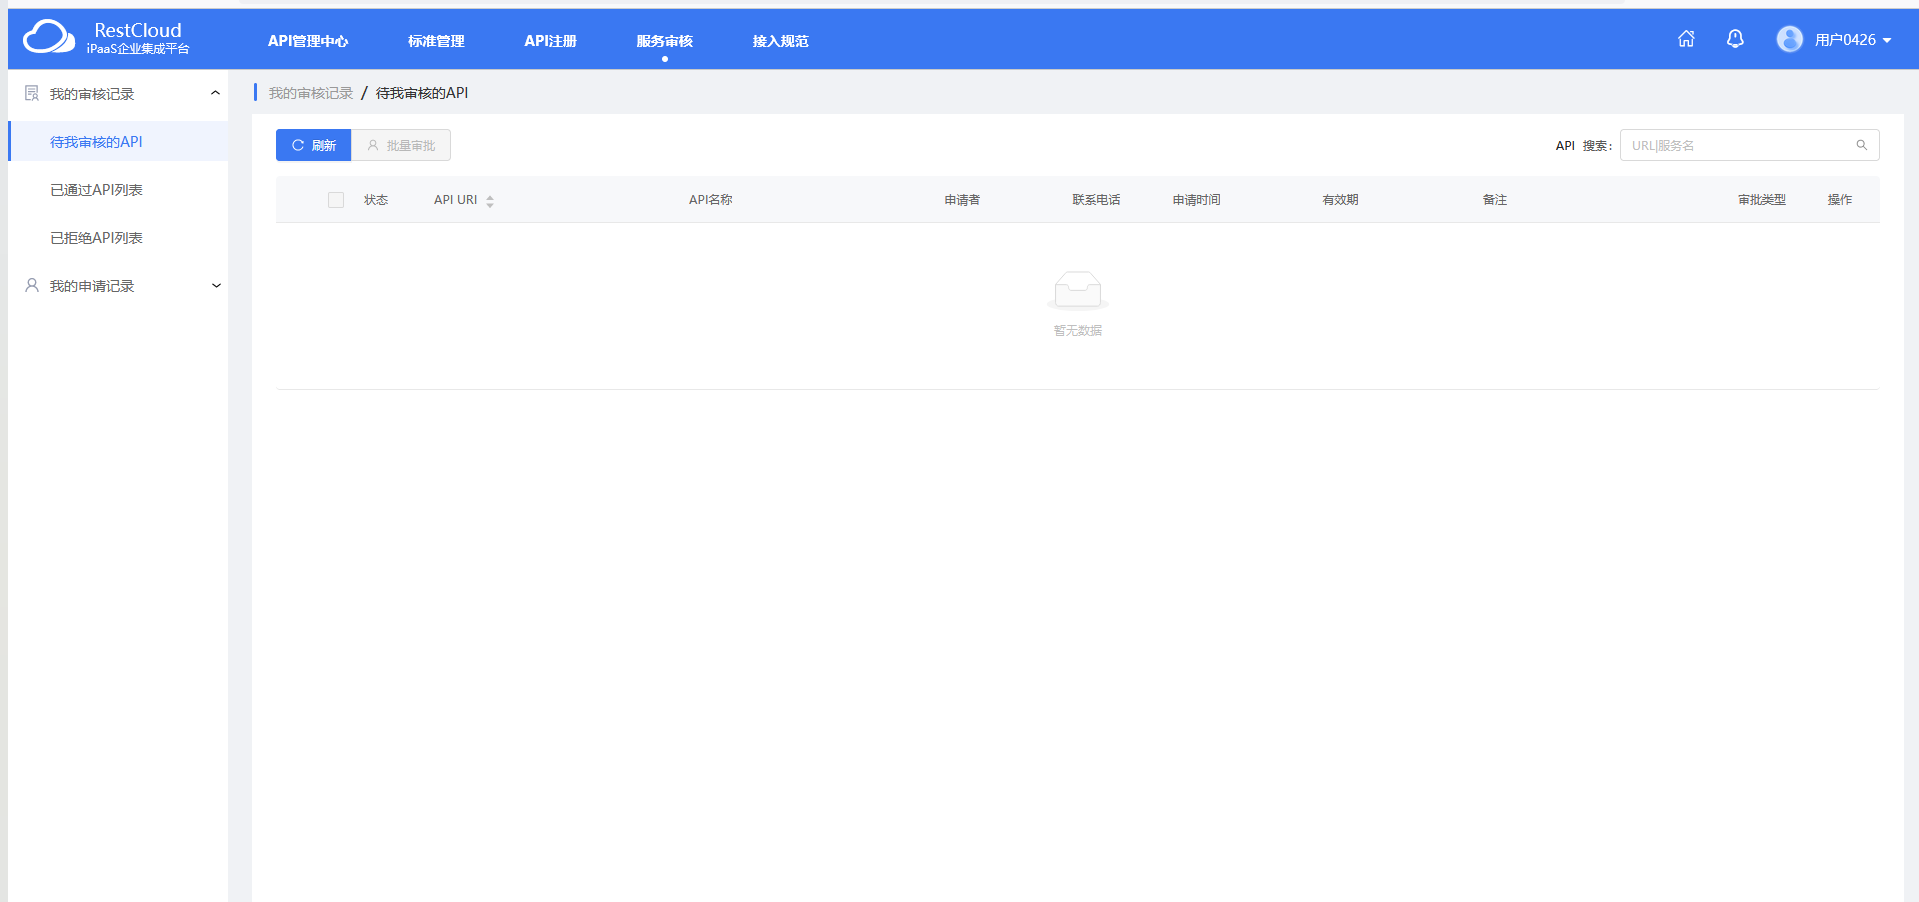This screenshot has height=902, width=1919.
Task: Open the 服务审核 tab
Action: click(664, 41)
